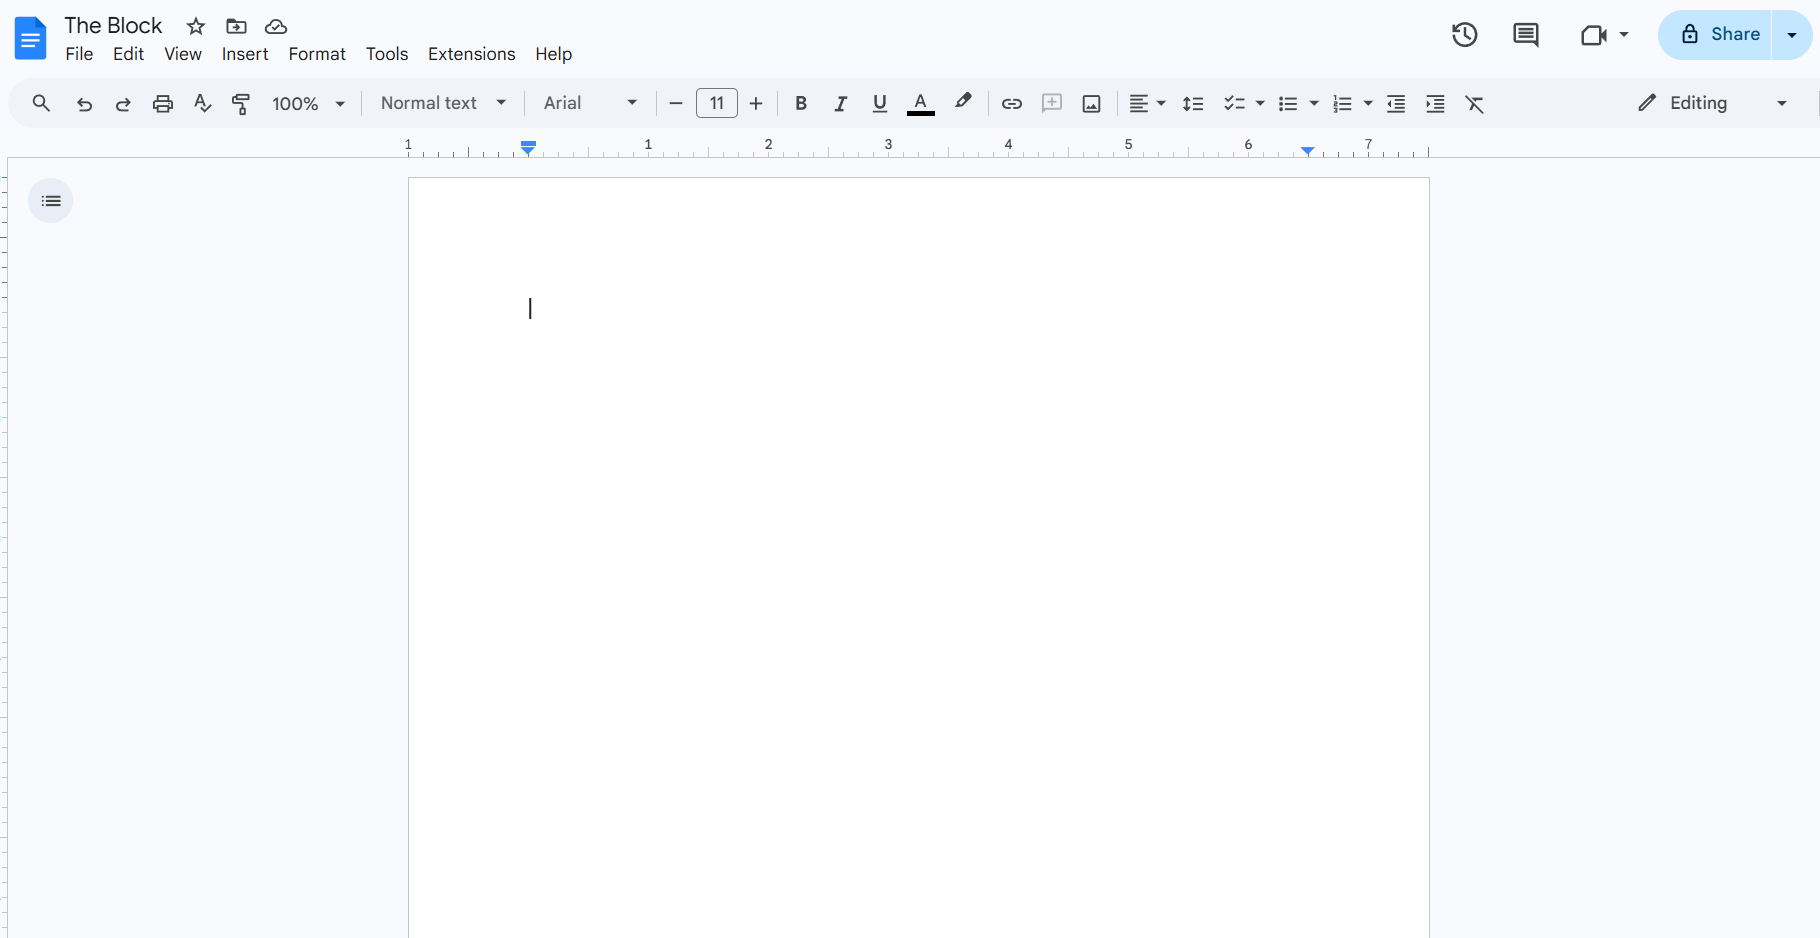Open the Insert menu
1820x938 pixels.
tap(245, 54)
